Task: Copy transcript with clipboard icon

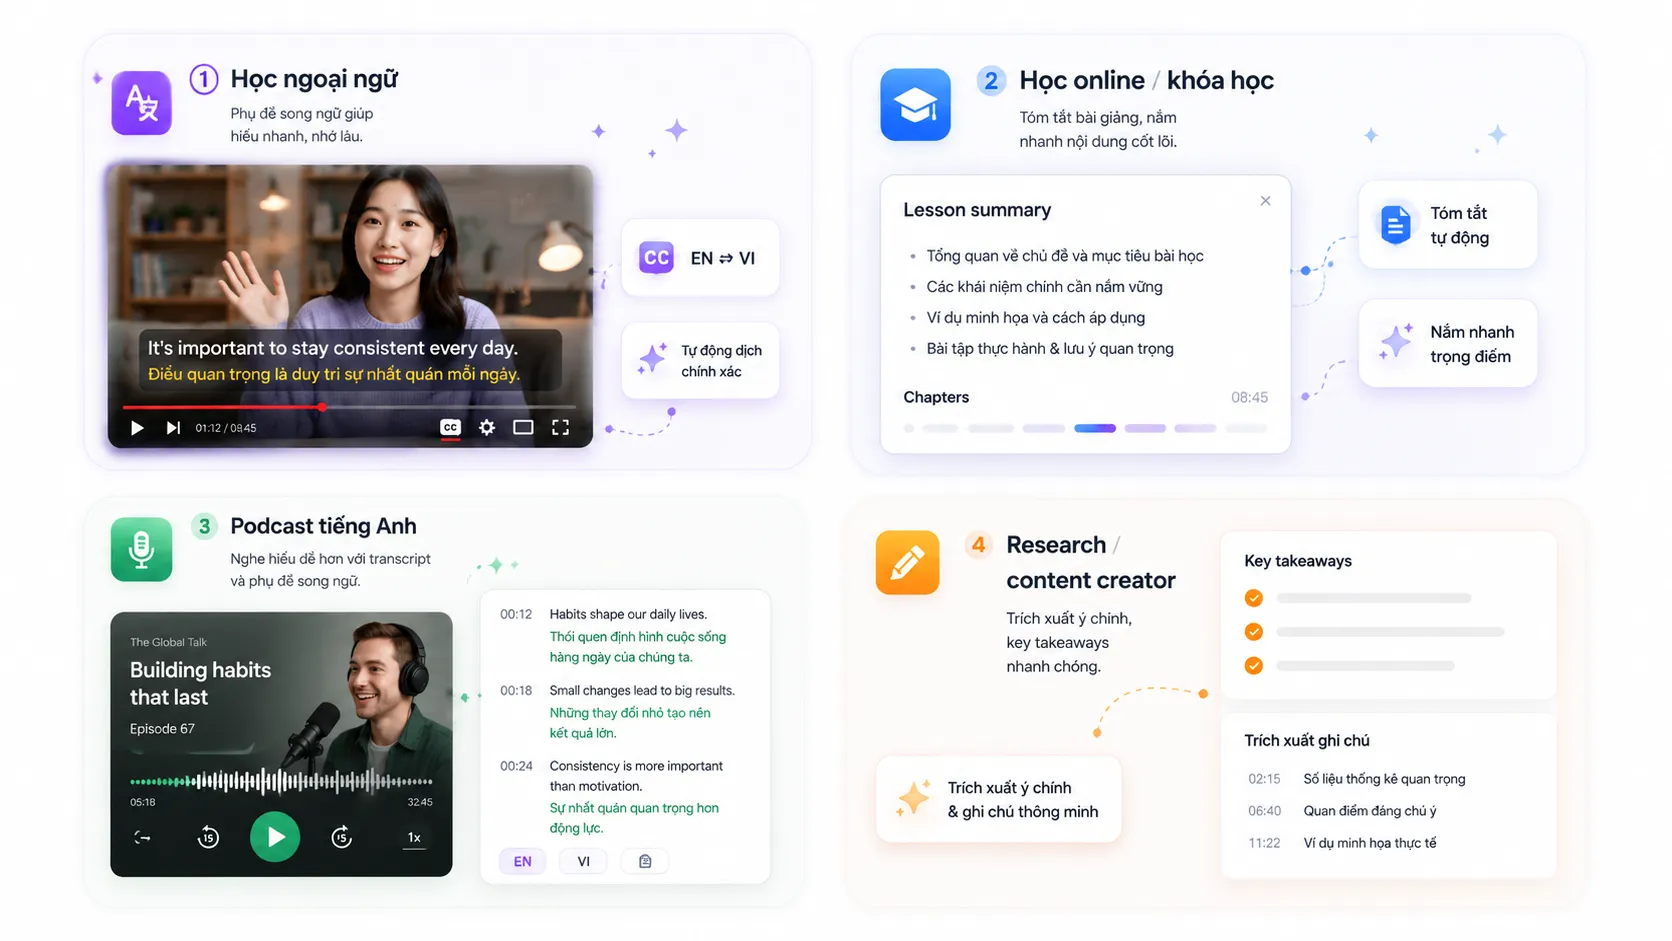Action: coord(645,861)
